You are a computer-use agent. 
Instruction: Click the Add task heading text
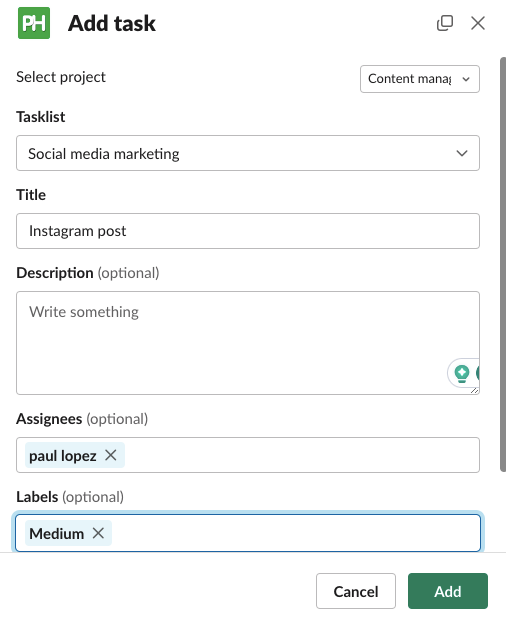111,23
